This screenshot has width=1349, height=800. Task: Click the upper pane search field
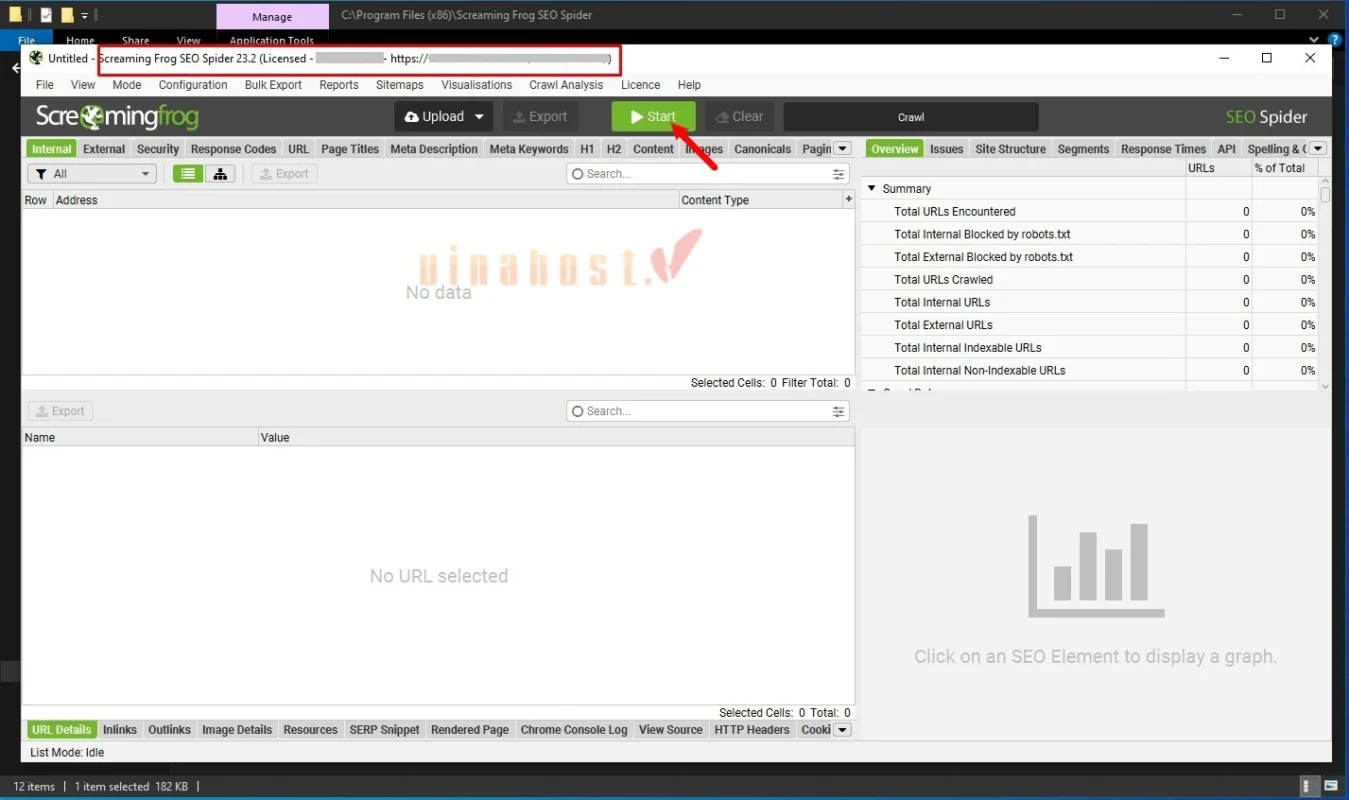click(708, 174)
